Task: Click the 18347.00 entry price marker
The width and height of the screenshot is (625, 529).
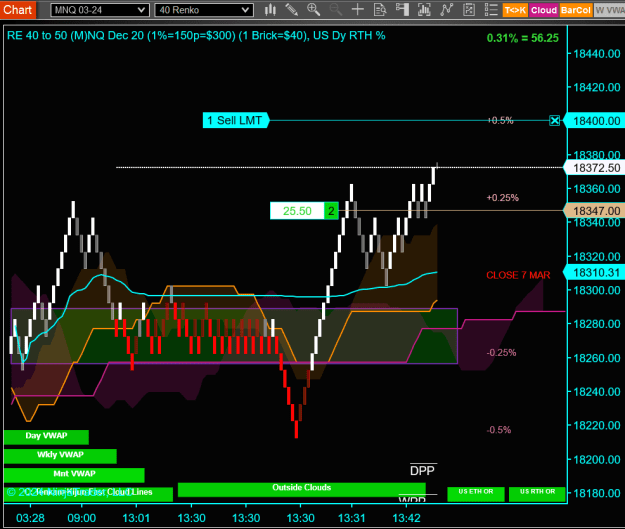Action: tap(594, 211)
